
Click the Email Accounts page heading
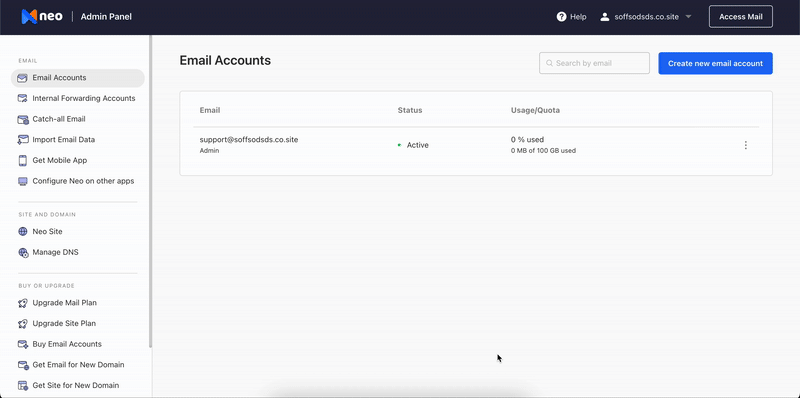225,61
